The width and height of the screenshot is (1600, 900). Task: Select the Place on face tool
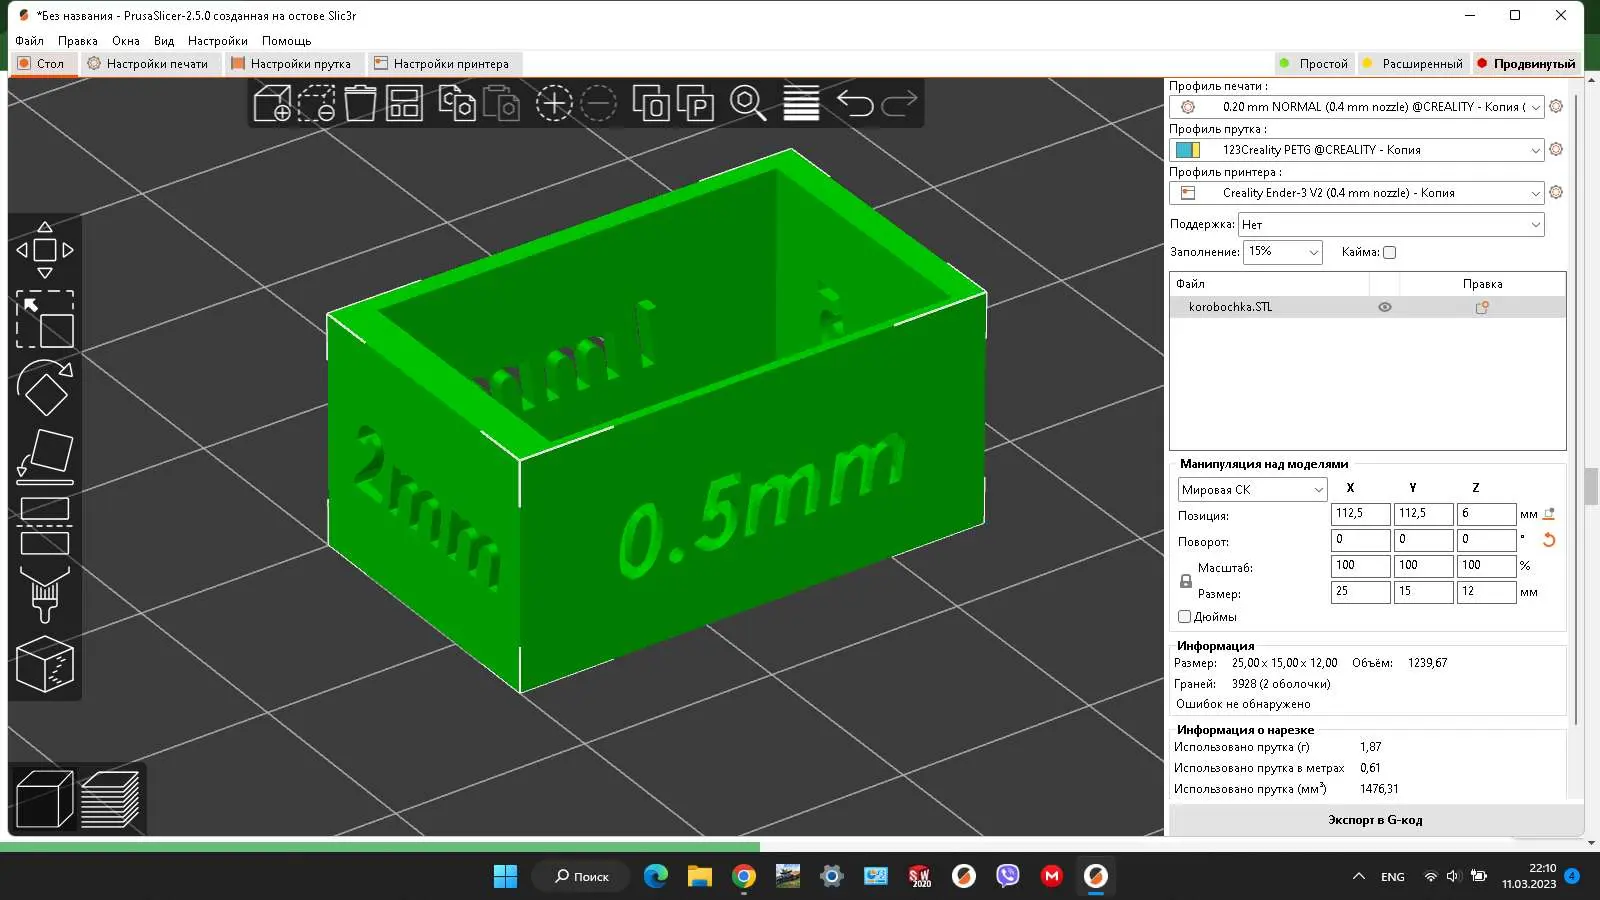pos(45,457)
